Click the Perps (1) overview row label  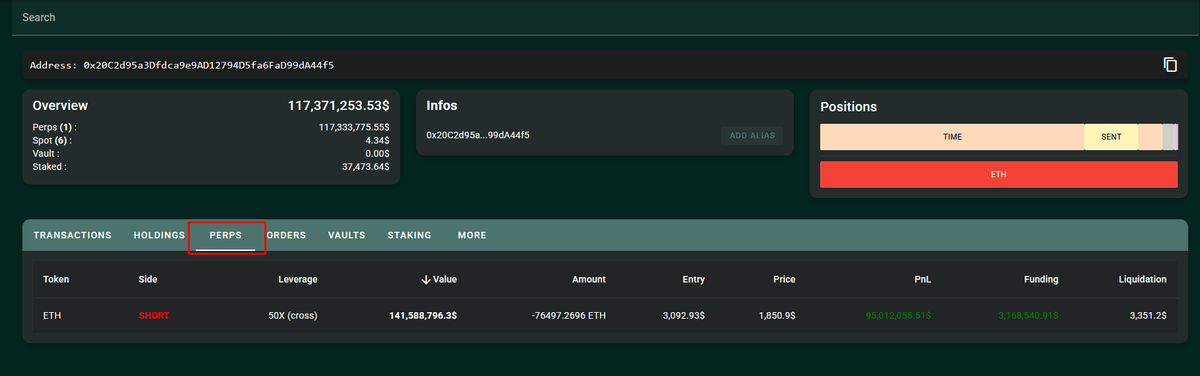point(54,128)
